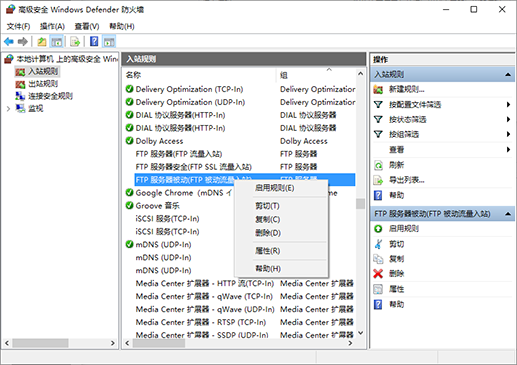The width and height of the screenshot is (517, 365).
Task: Open 按组筛选 submenu arrow
Action: (508, 134)
